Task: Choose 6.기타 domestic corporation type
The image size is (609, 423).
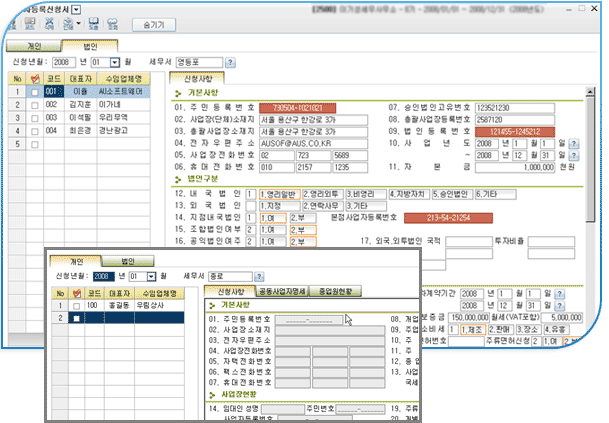Action: coord(496,194)
